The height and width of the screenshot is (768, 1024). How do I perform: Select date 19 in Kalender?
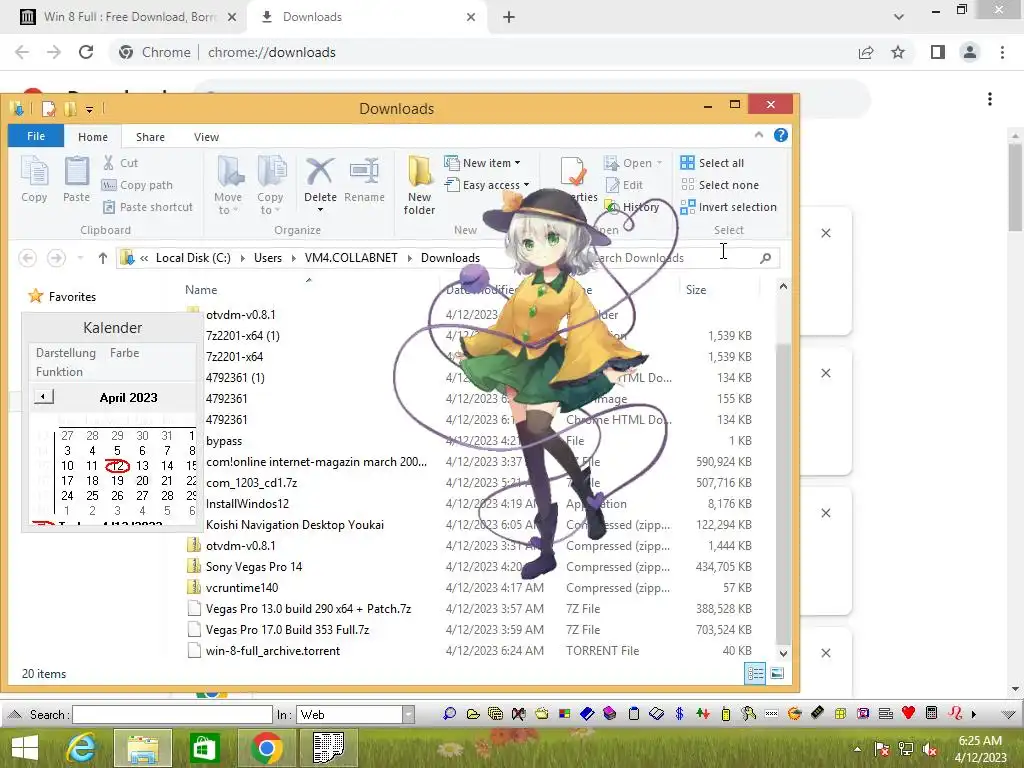pyautogui.click(x=117, y=481)
